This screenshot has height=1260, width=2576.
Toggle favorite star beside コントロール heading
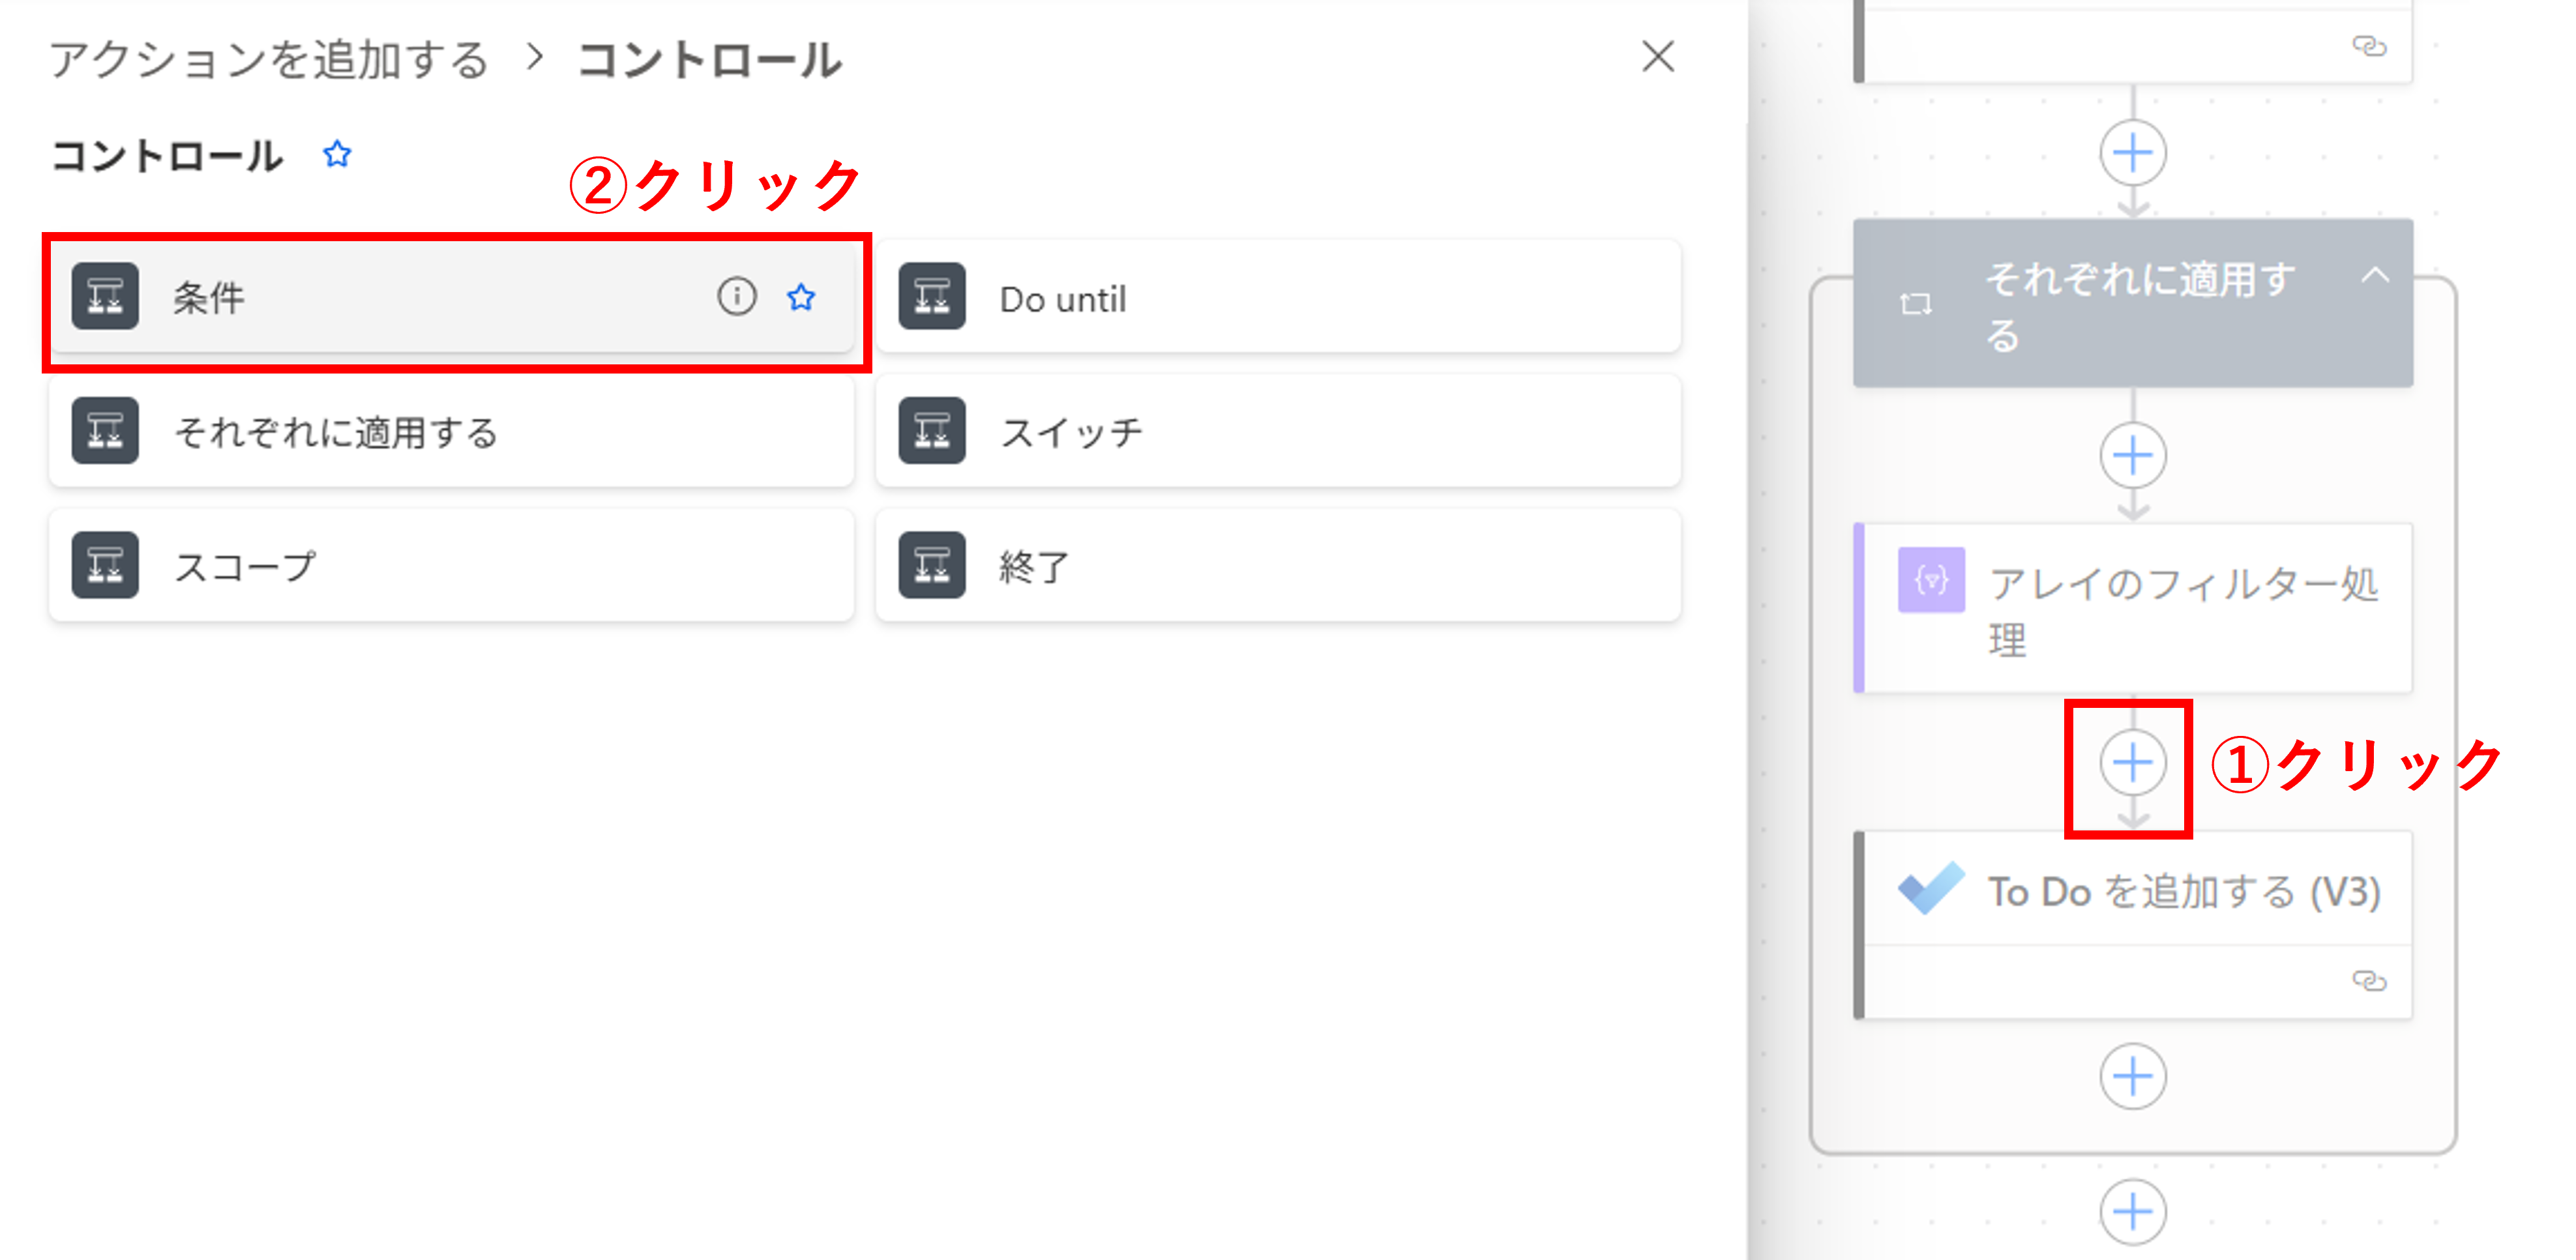337,154
